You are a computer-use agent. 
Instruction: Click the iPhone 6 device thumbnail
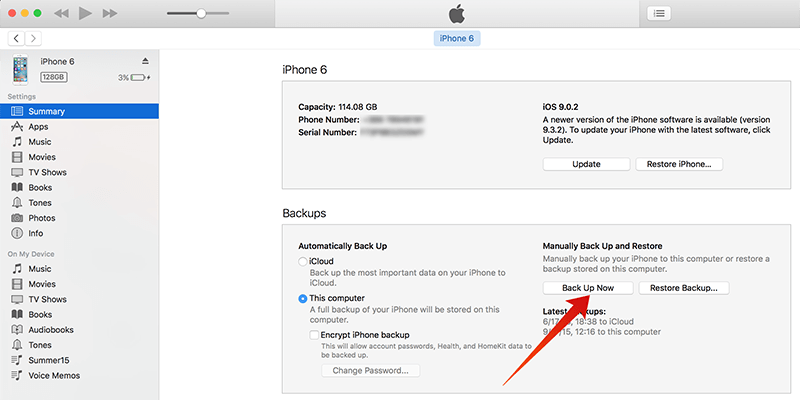point(20,69)
